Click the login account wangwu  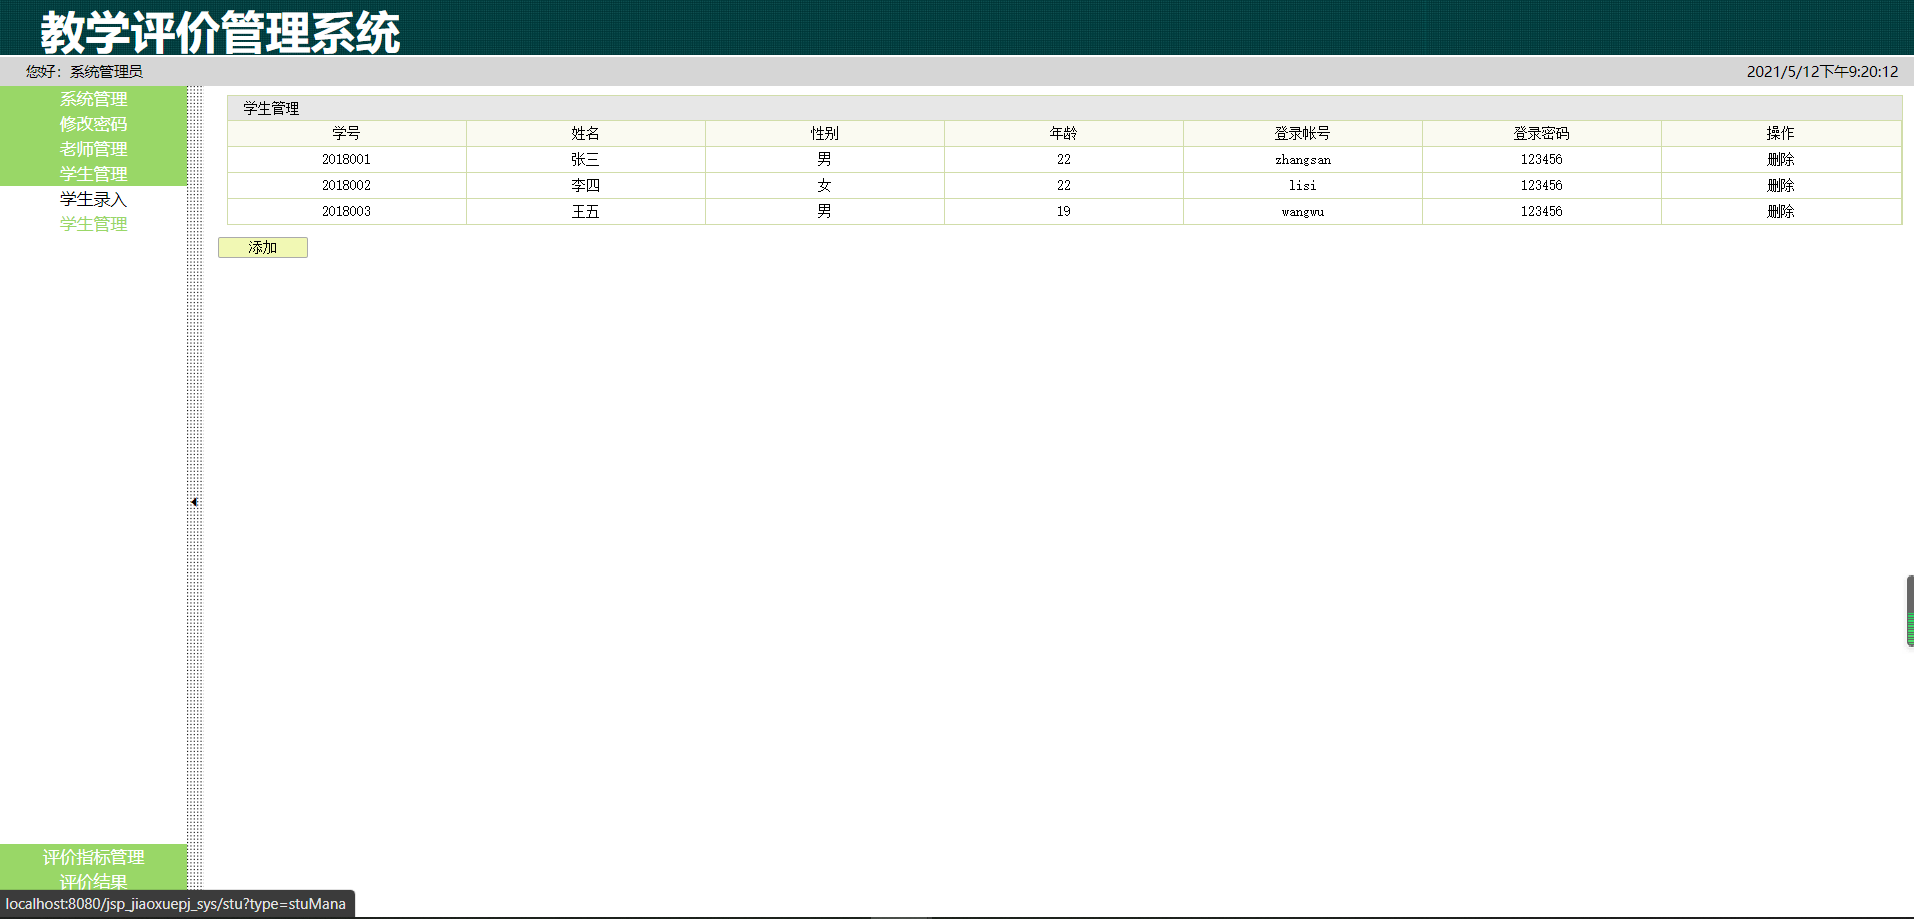click(x=1303, y=211)
